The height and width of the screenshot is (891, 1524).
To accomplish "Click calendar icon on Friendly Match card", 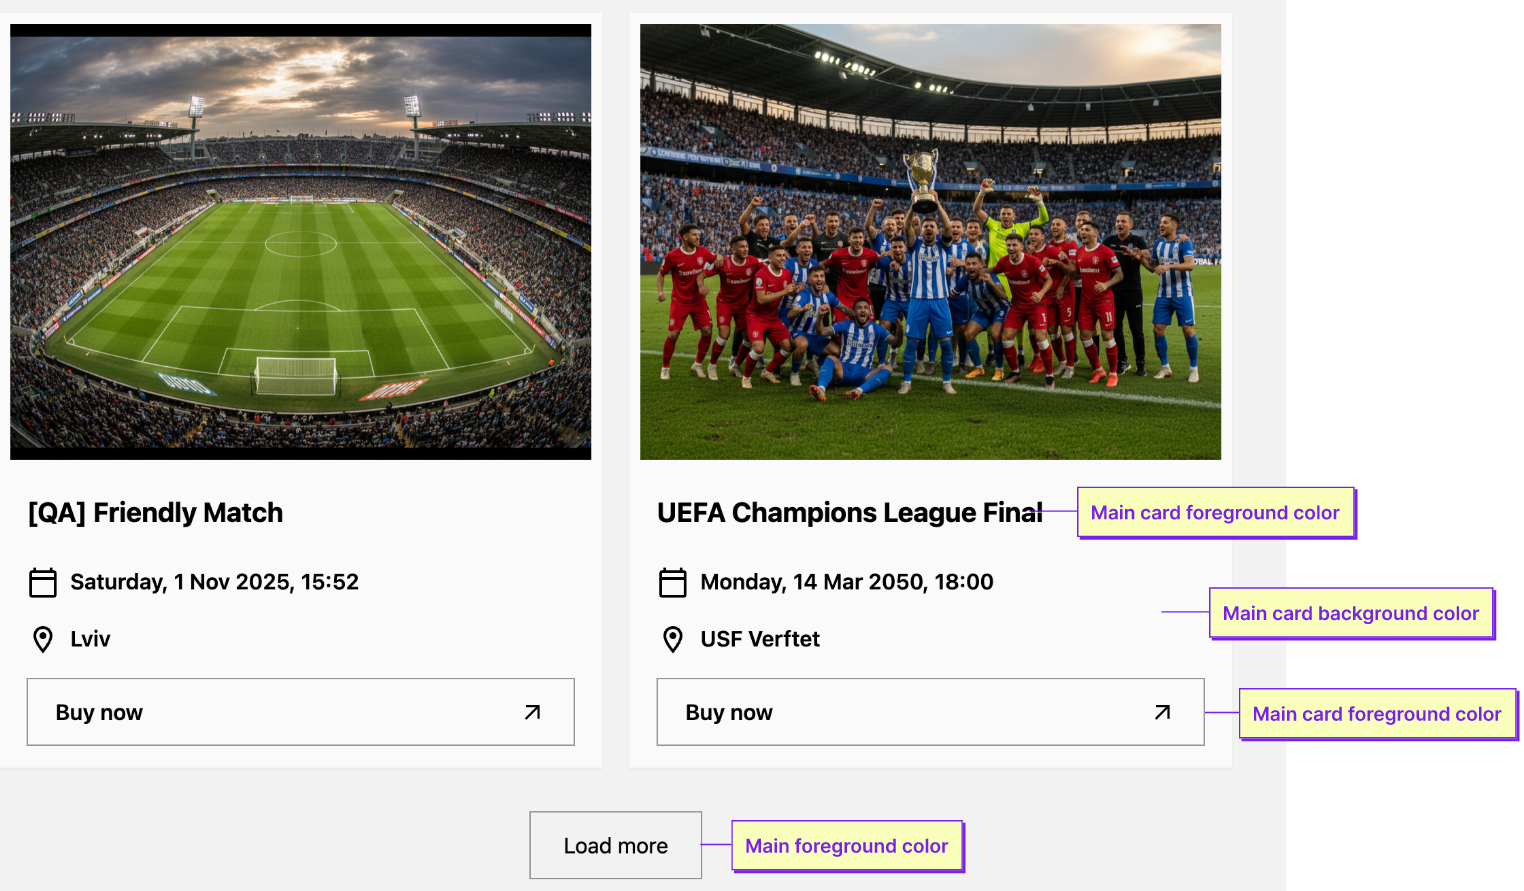I will pos(43,582).
